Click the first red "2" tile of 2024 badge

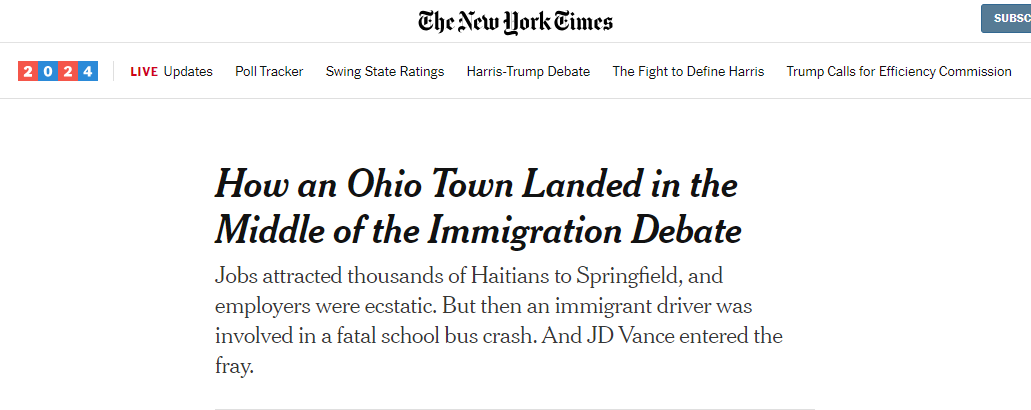[27, 71]
